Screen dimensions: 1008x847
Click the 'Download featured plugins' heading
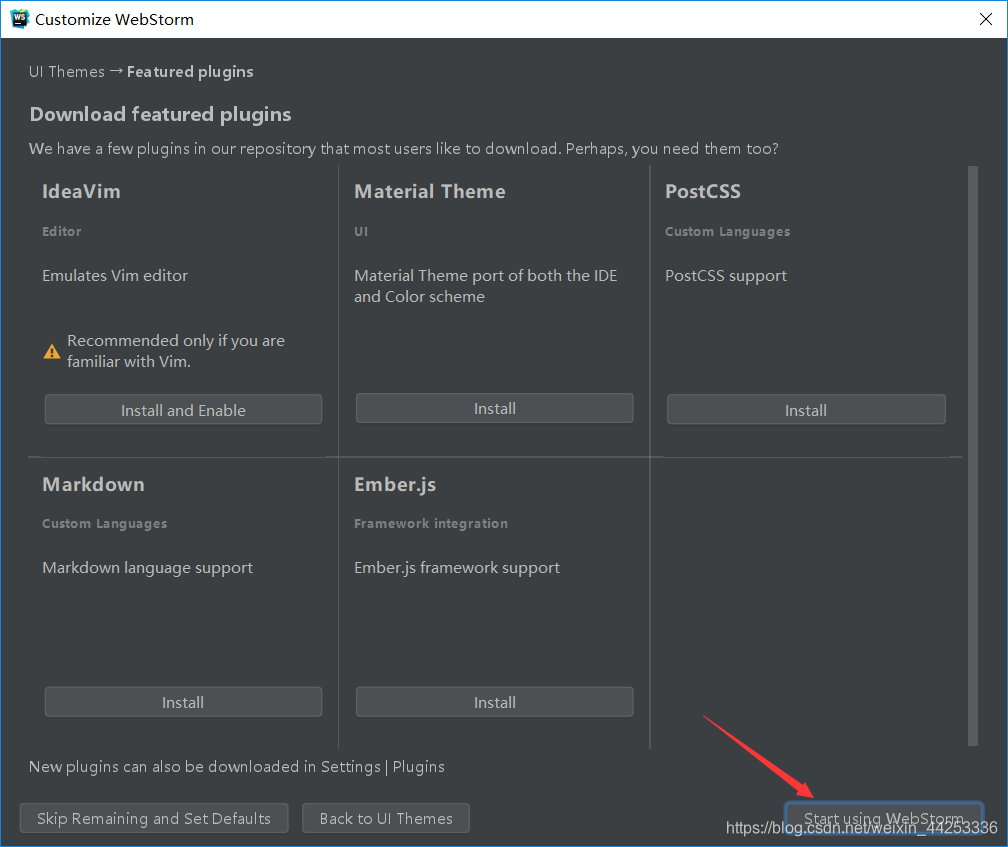pos(161,114)
